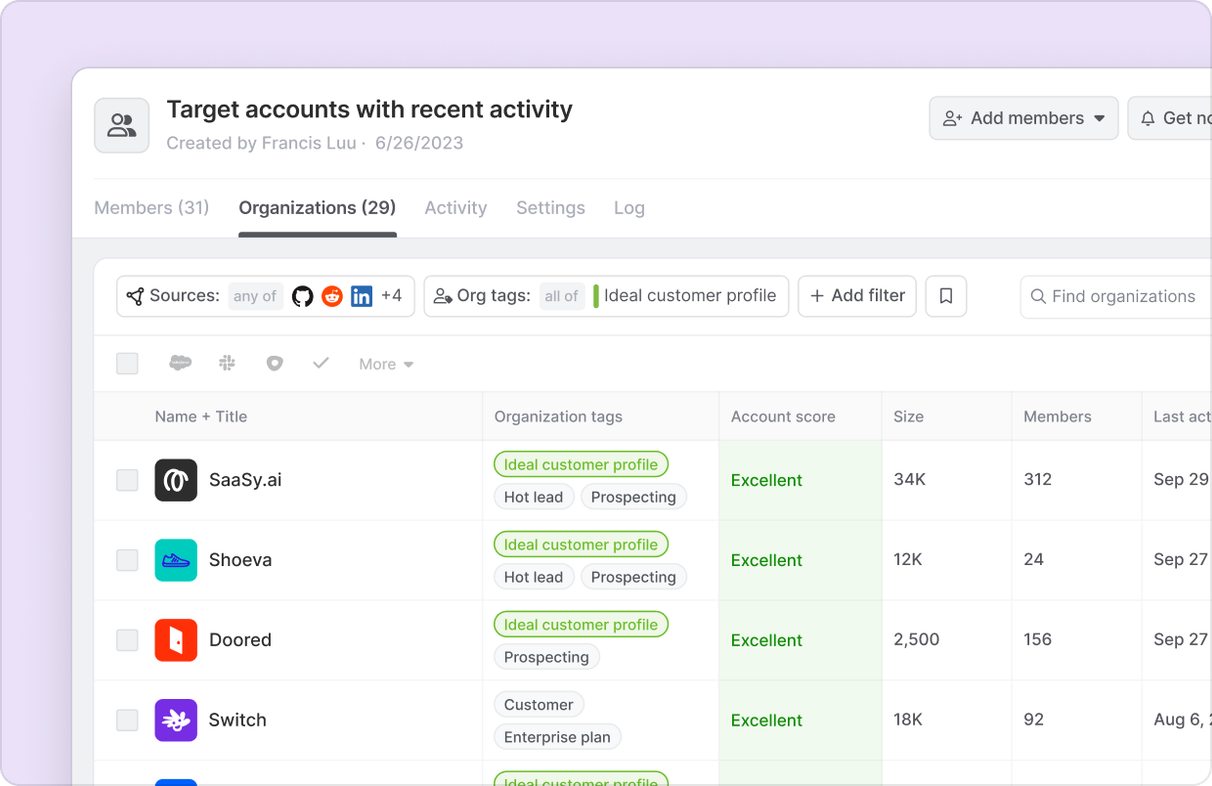Check the SaaSy.ai row checkbox
The width and height of the screenshot is (1212, 786).
[127, 480]
